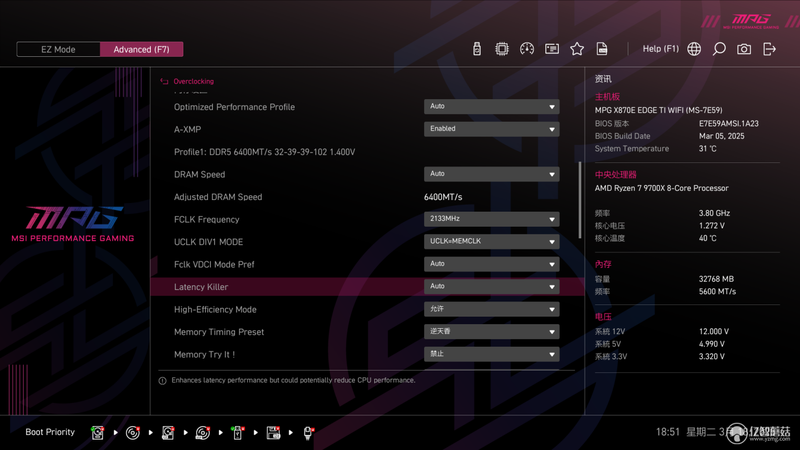Select hard disk boot device icon
This screenshot has width=800, height=450.
pos(97,433)
